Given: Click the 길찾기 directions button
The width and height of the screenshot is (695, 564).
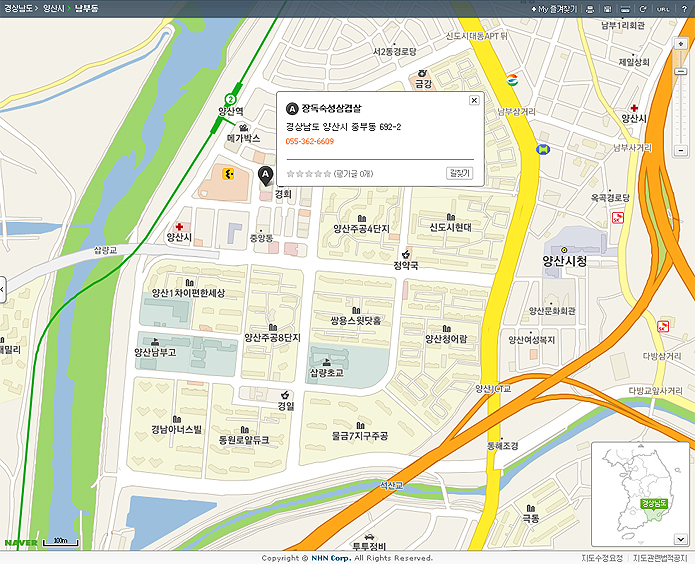Looking at the screenshot, I should click(x=459, y=173).
